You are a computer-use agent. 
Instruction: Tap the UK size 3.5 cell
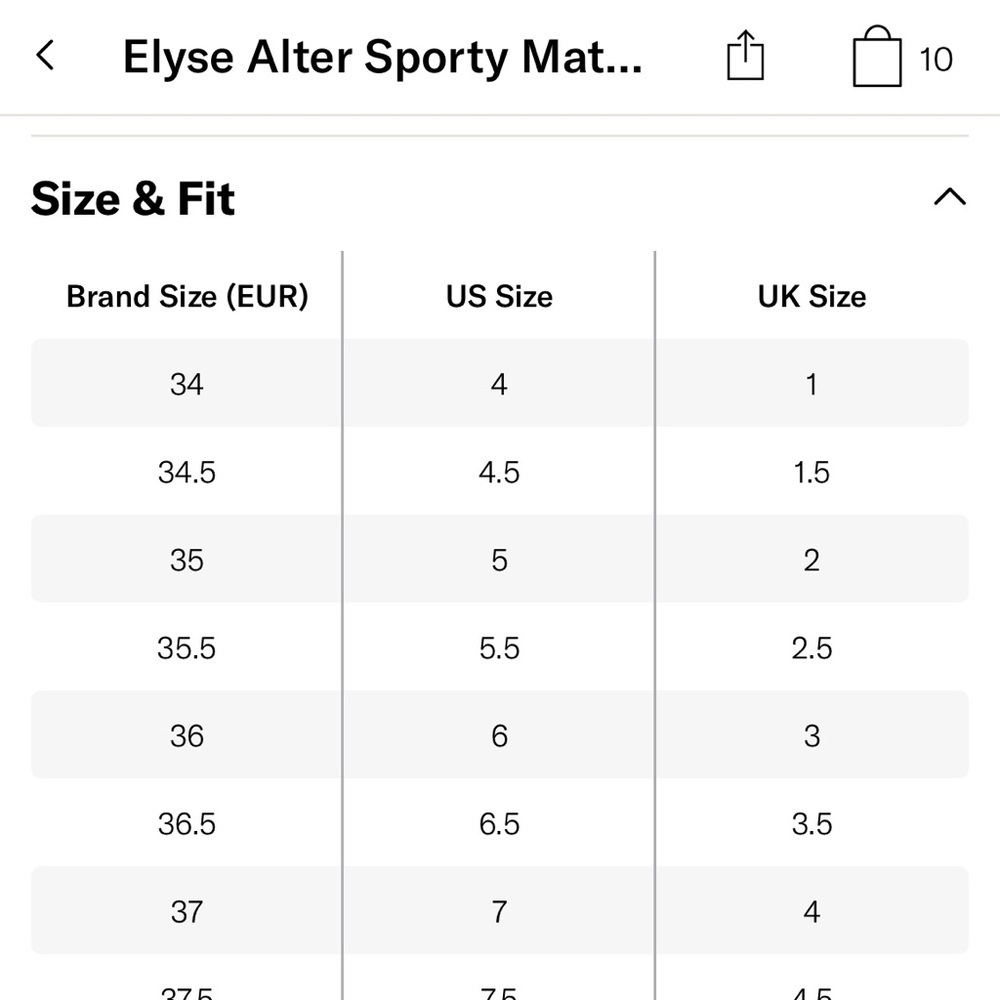(812, 823)
